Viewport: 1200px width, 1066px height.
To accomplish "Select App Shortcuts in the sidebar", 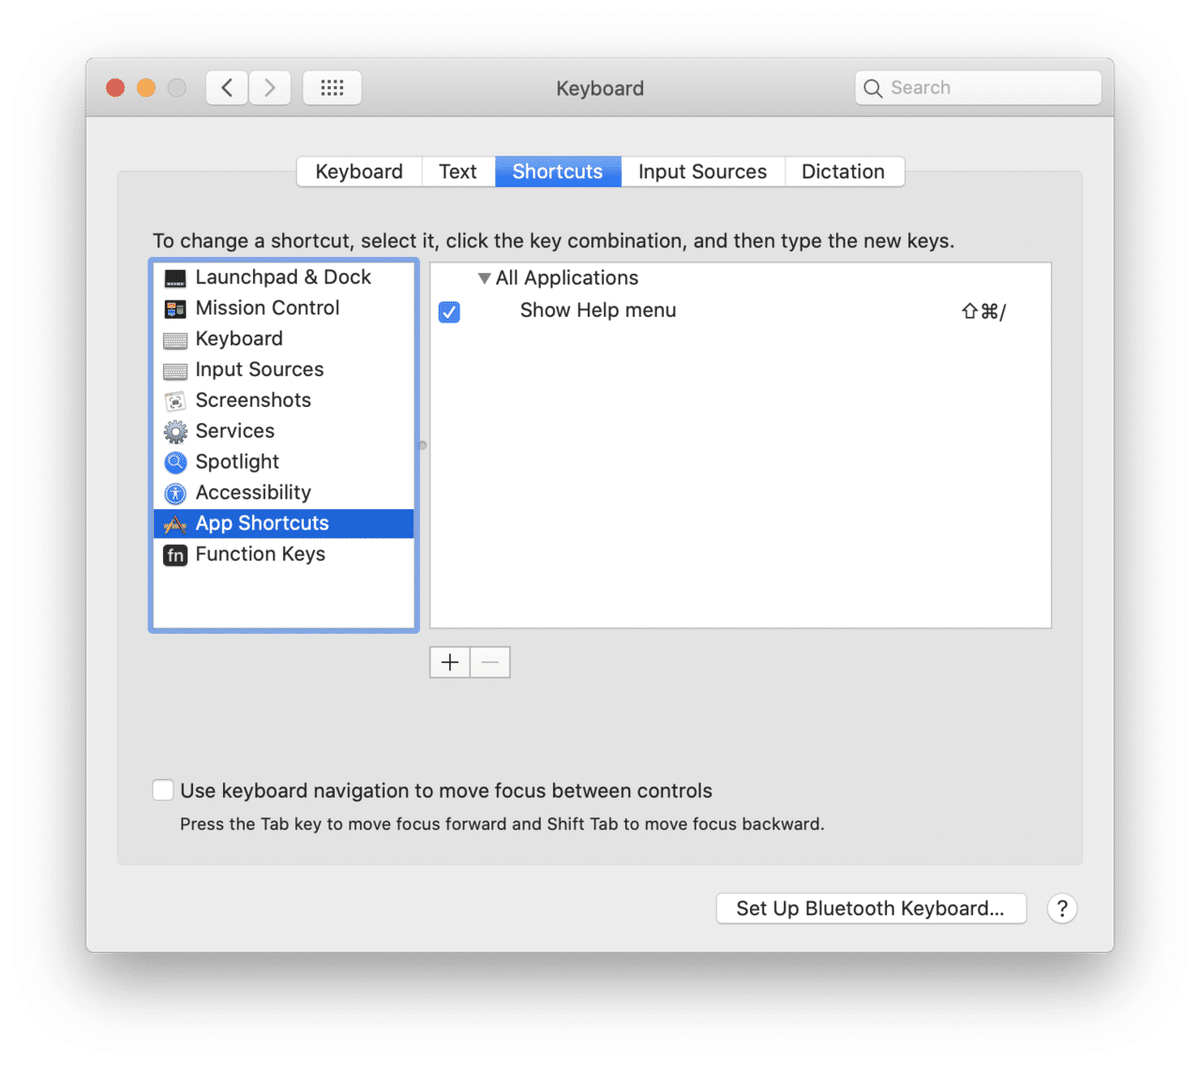I will tap(262, 523).
